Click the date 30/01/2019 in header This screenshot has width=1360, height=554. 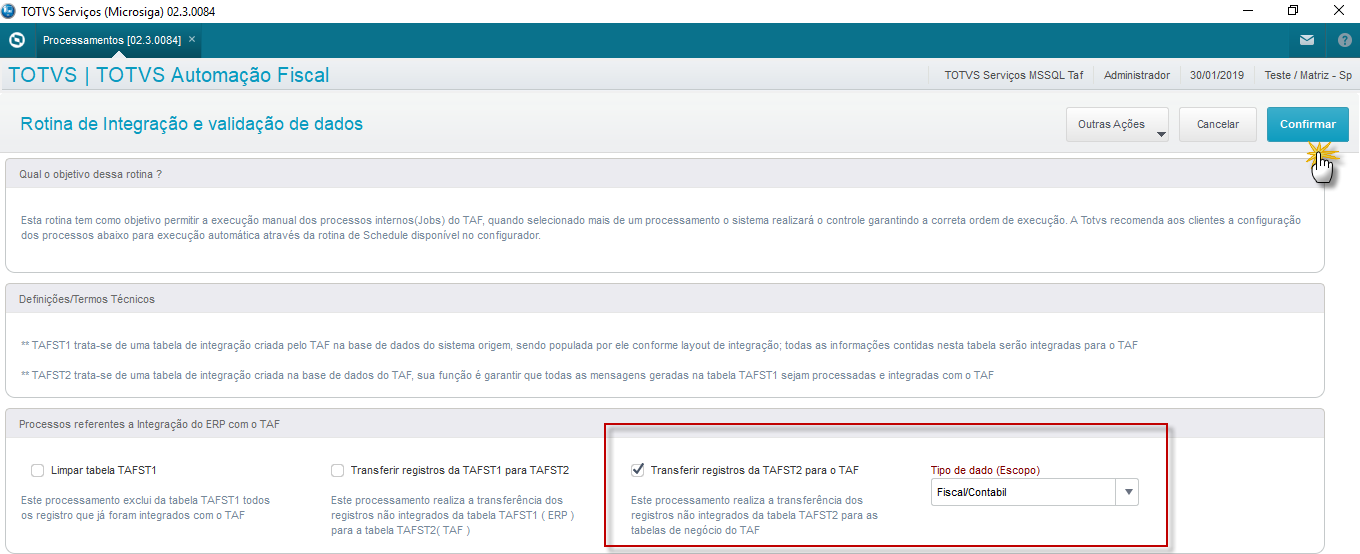(x=1217, y=75)
